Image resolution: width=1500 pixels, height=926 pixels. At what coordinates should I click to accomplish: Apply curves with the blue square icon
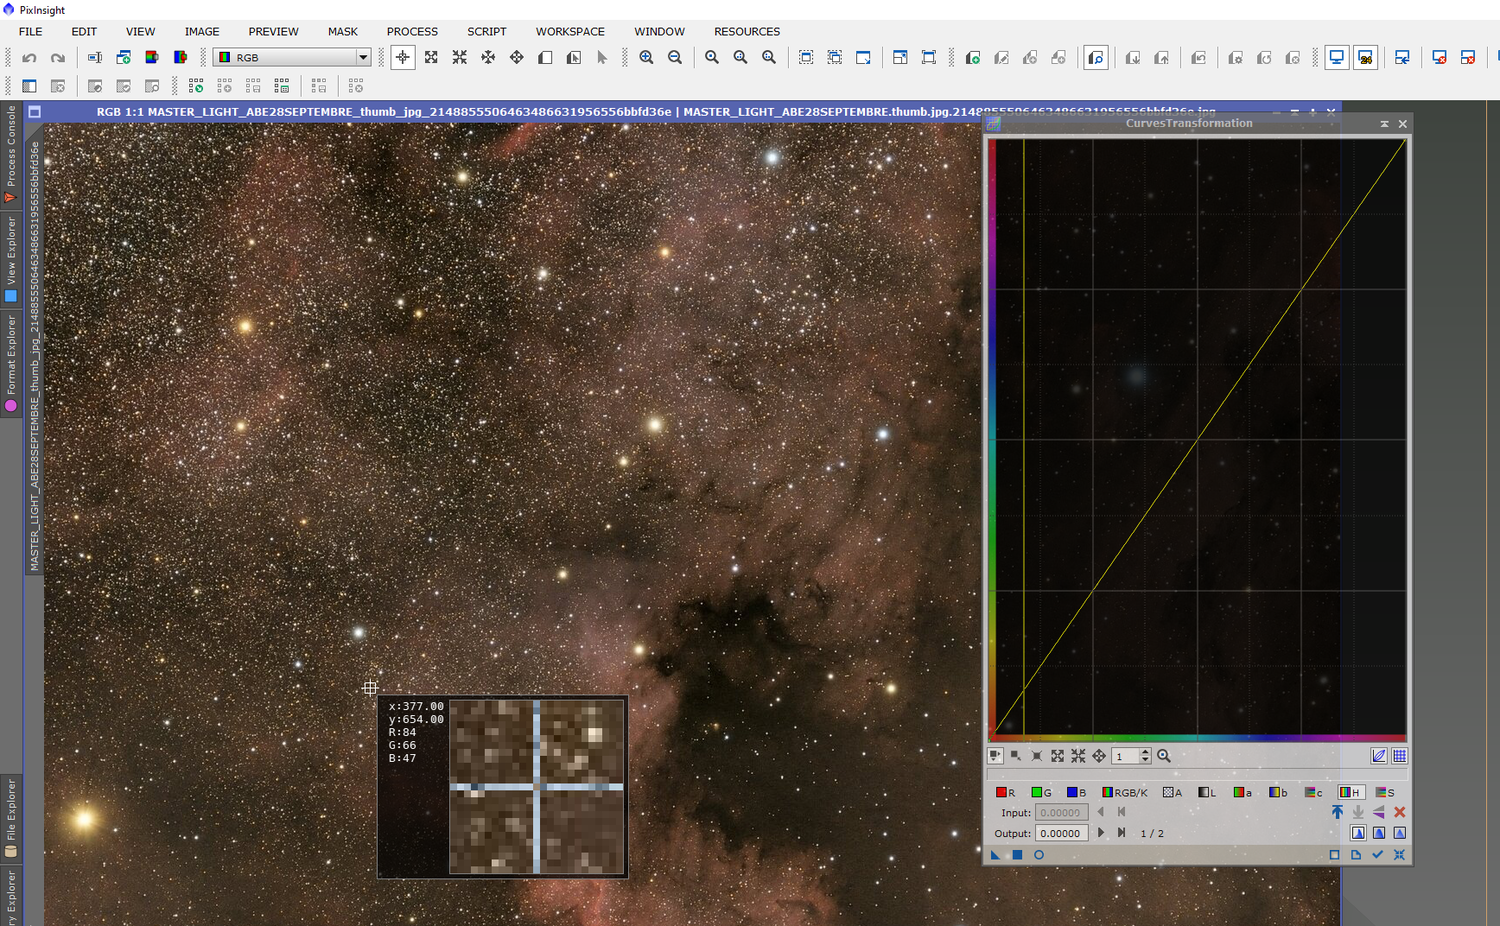[x=1017, y=855]
